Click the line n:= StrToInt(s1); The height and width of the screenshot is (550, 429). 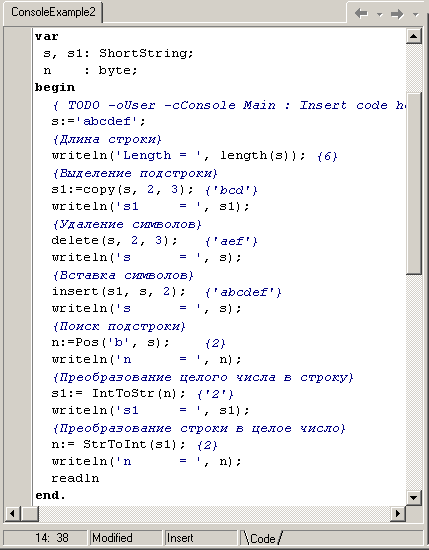[119, 445]
